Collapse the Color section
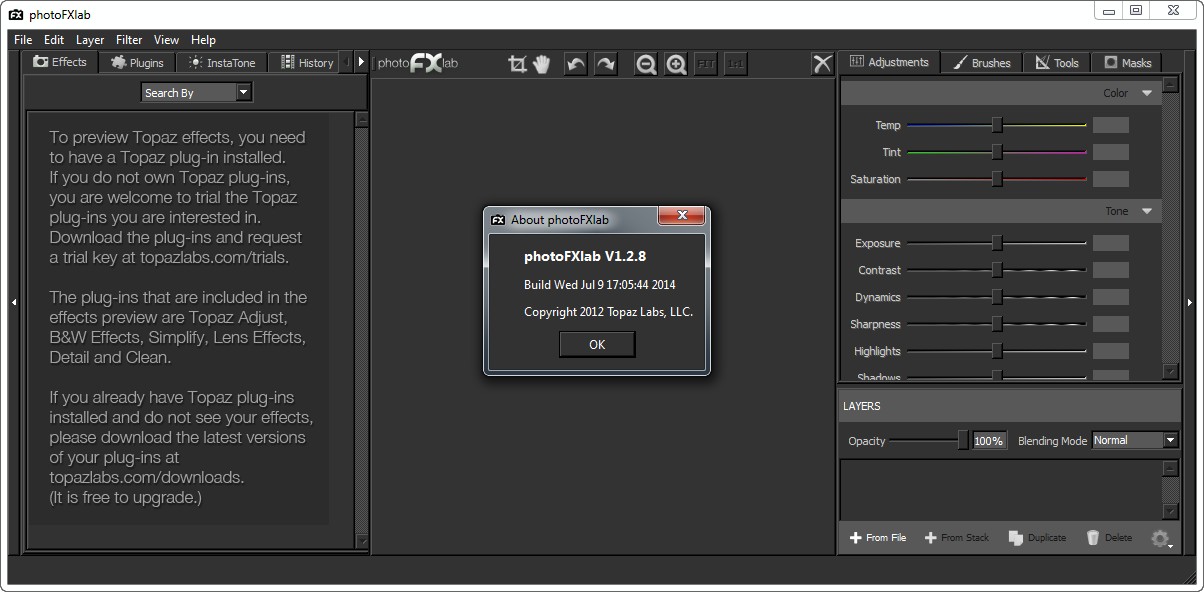The width and height of the screenshot is (1204, 592). [x=1147, y=93]
